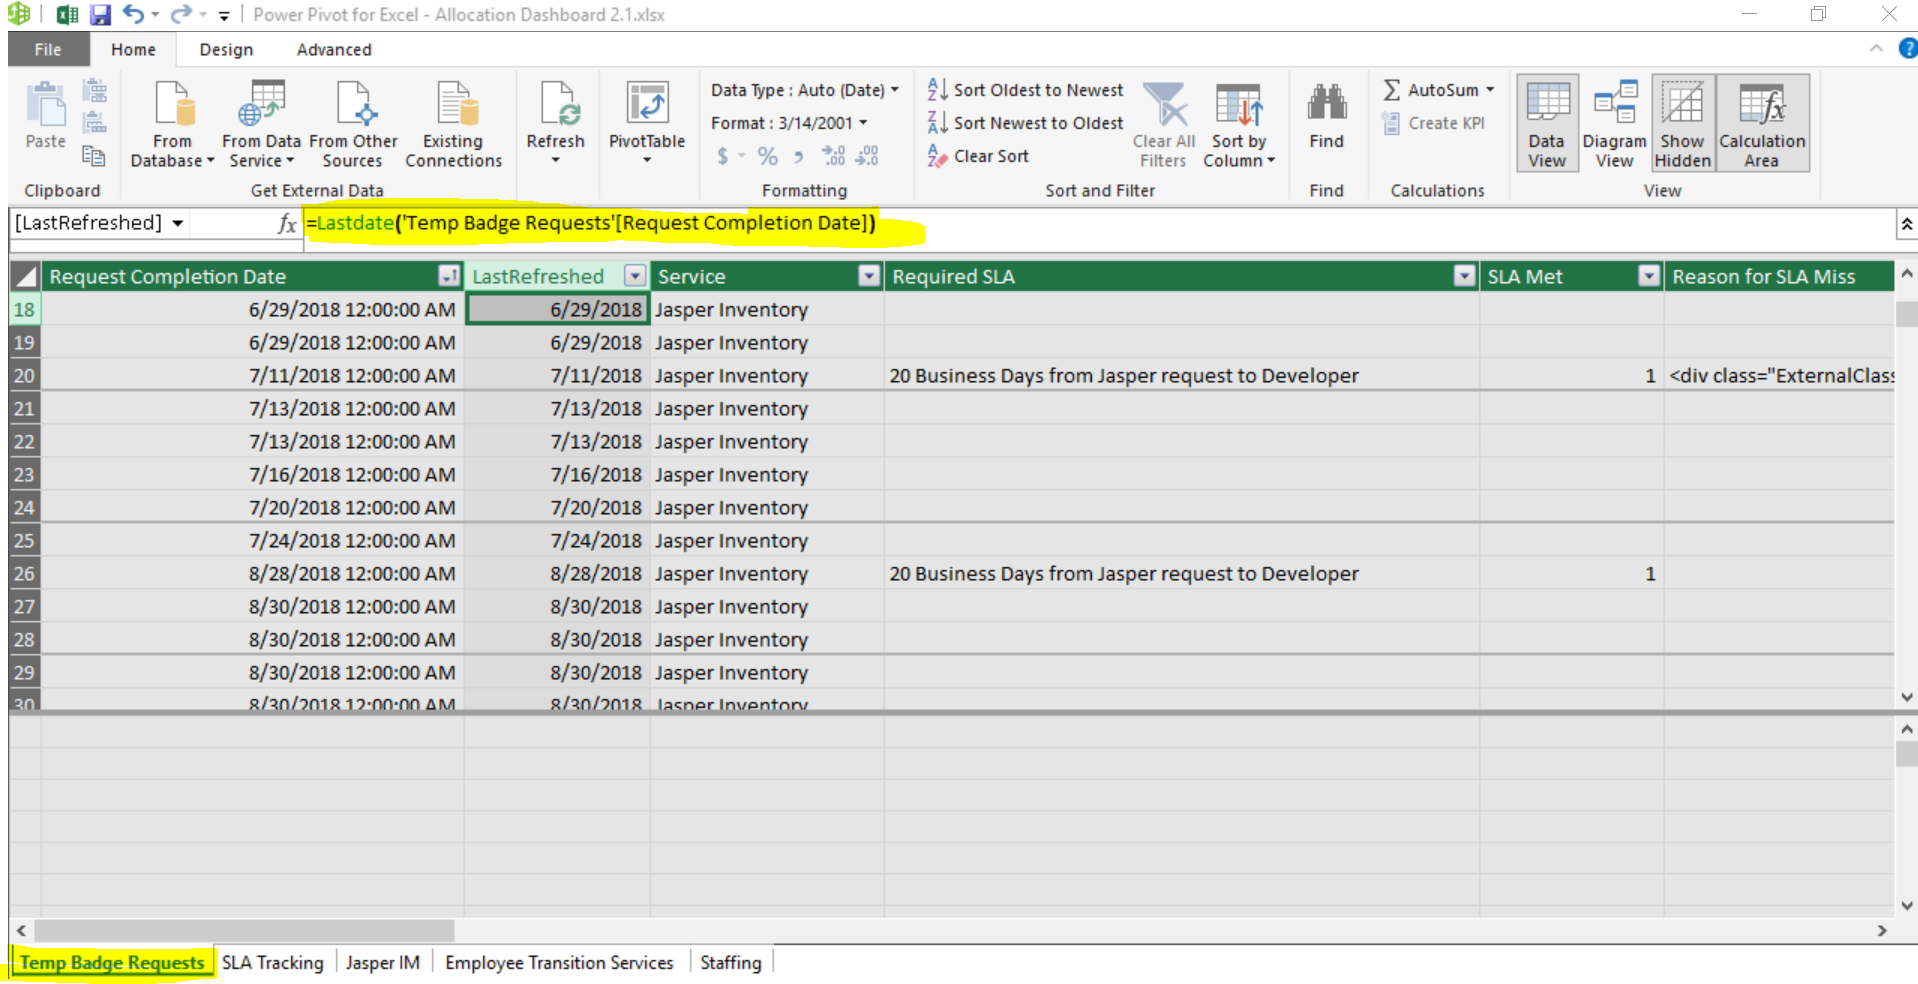
Task: Click Create KPI button
Action: point(1433,123)
